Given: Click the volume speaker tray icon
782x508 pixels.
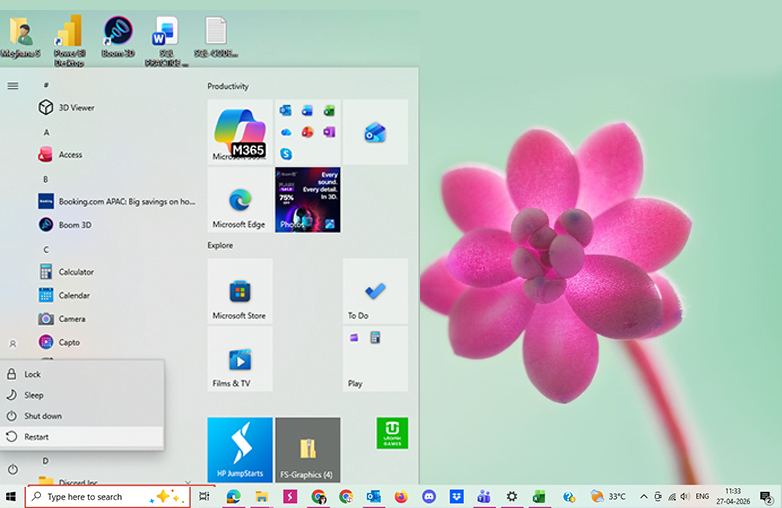Looking at the screenshot, I should (x=685, y=497).
